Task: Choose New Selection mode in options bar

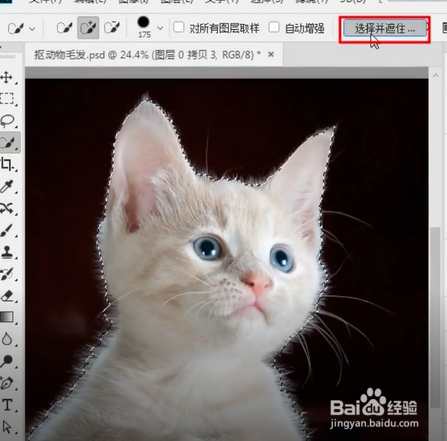Action: tap(64, 28)
